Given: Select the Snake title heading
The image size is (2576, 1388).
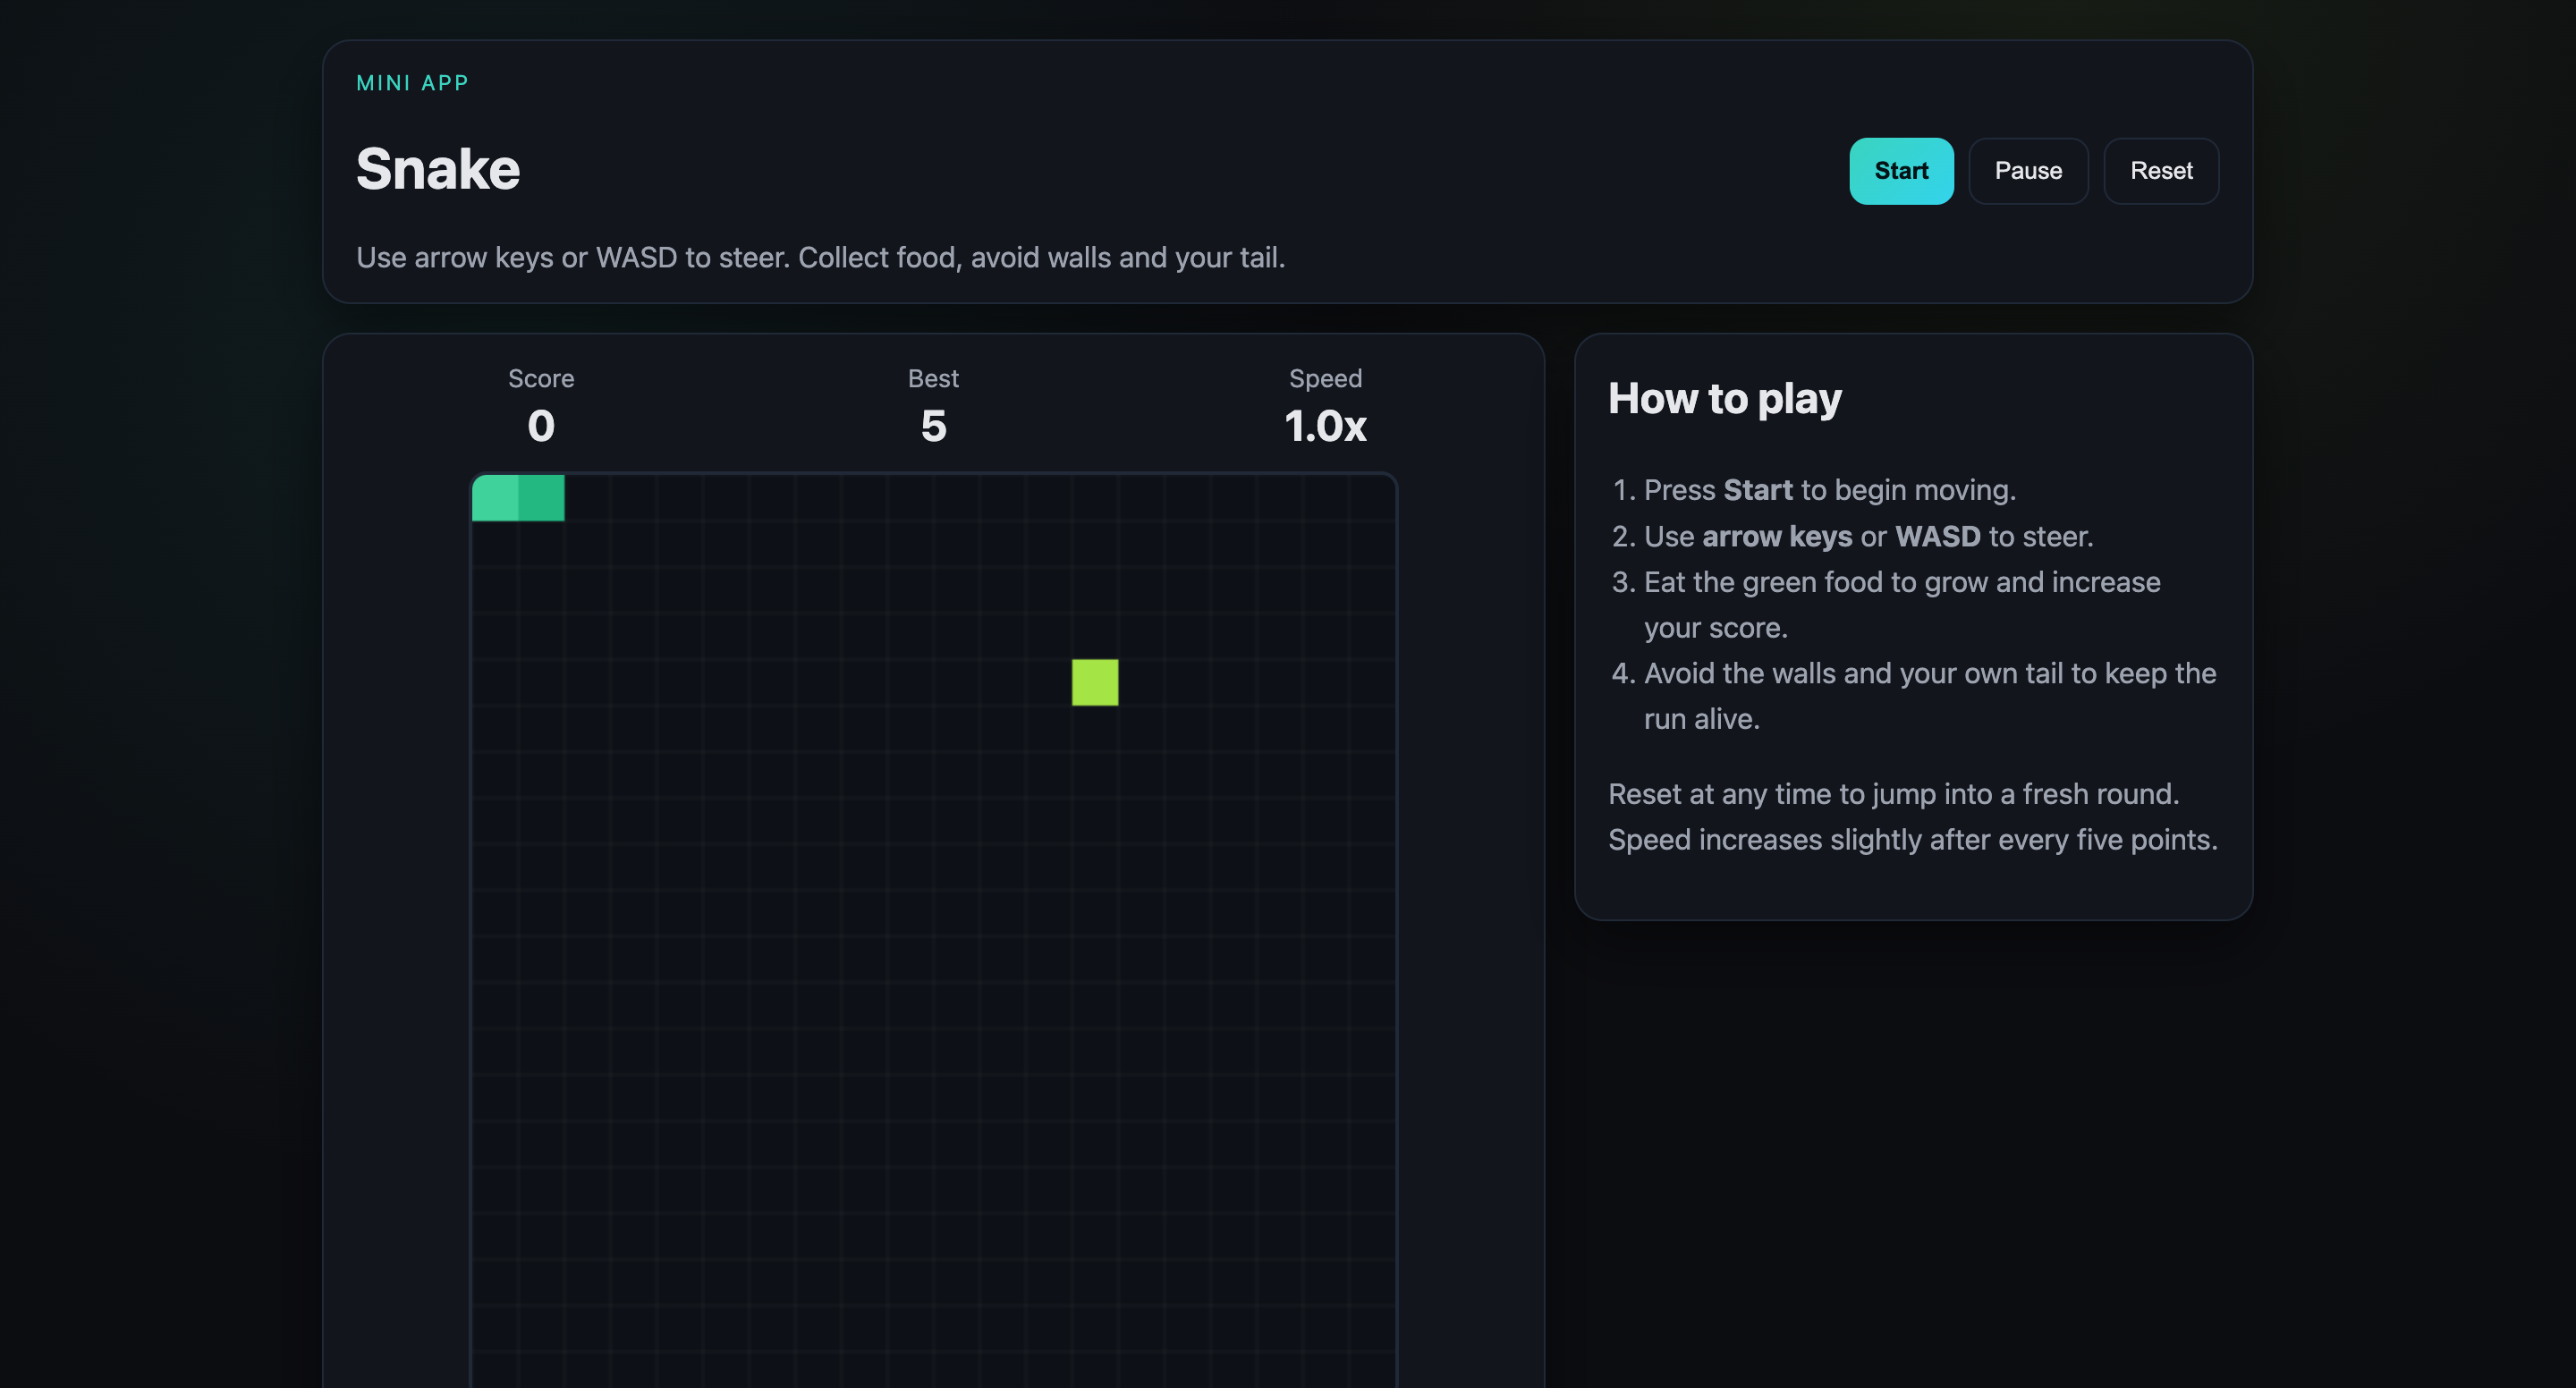Looking at the screenshot, I should [438, 168].
